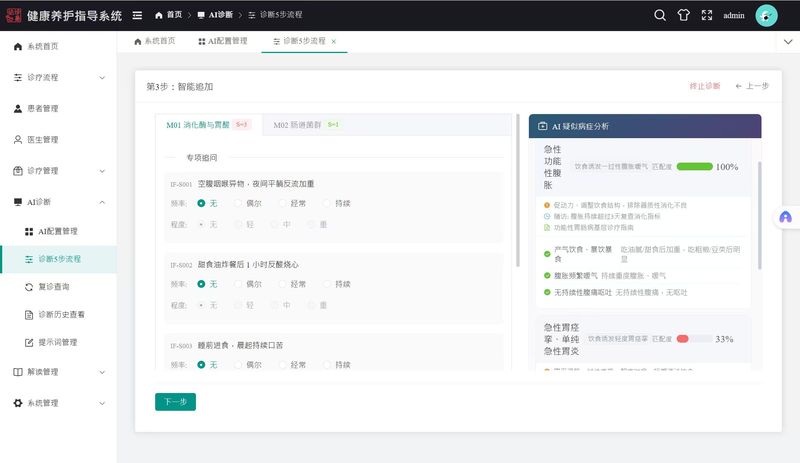The height and width of the screenshot is (463, 800).
Task: Click the 终止诊断 link
Action: (x=705, y=86)
